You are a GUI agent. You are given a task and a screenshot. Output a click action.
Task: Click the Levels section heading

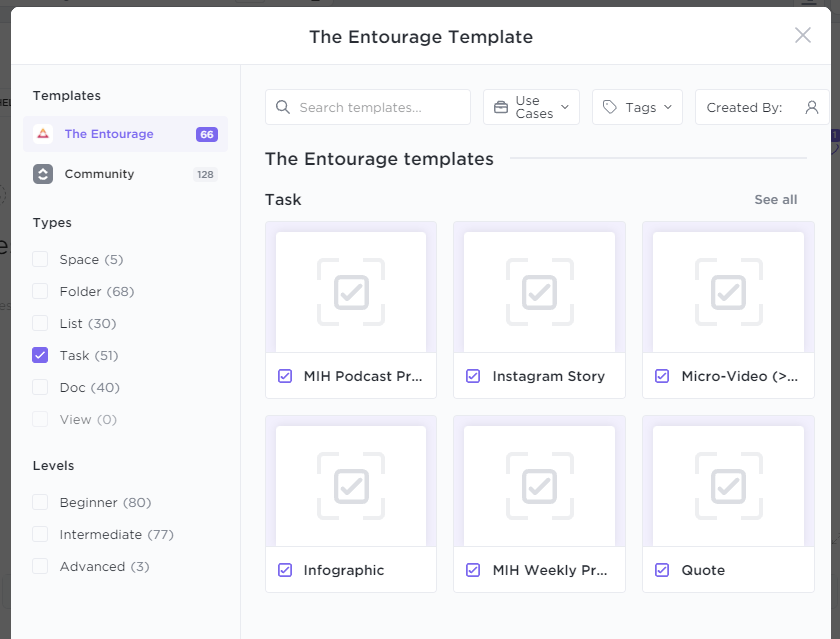click(x=53, y=465)
